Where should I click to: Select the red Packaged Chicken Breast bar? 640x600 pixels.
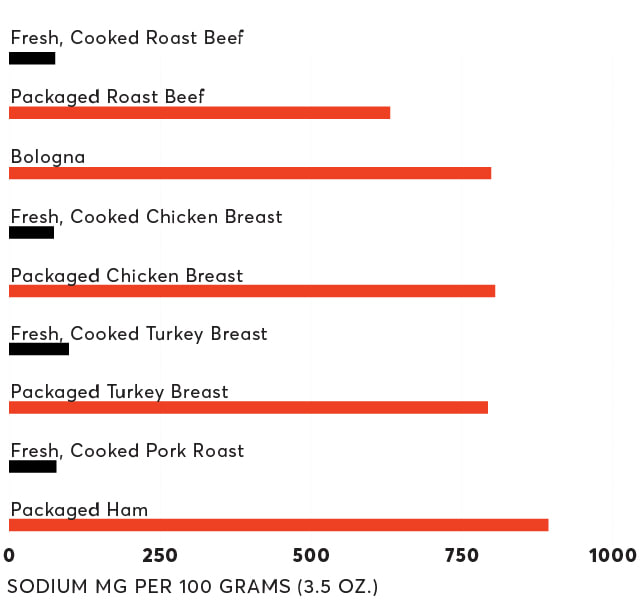click(252, 291)
